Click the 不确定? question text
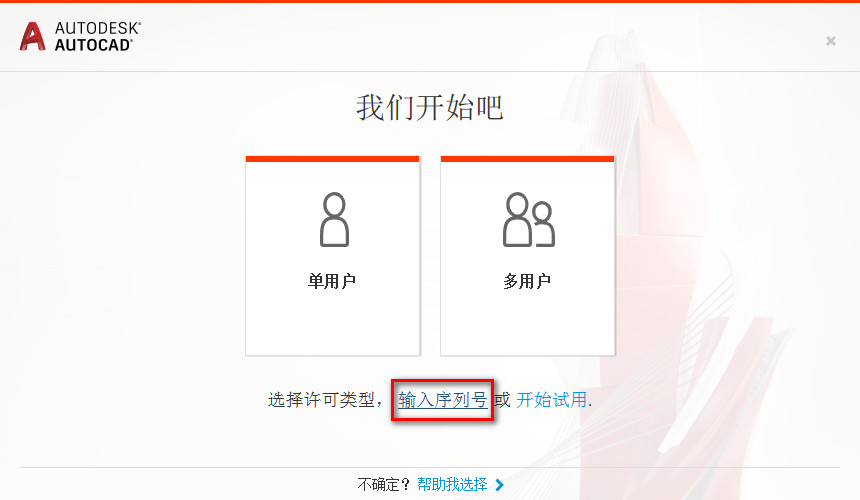 coord(384,485)
